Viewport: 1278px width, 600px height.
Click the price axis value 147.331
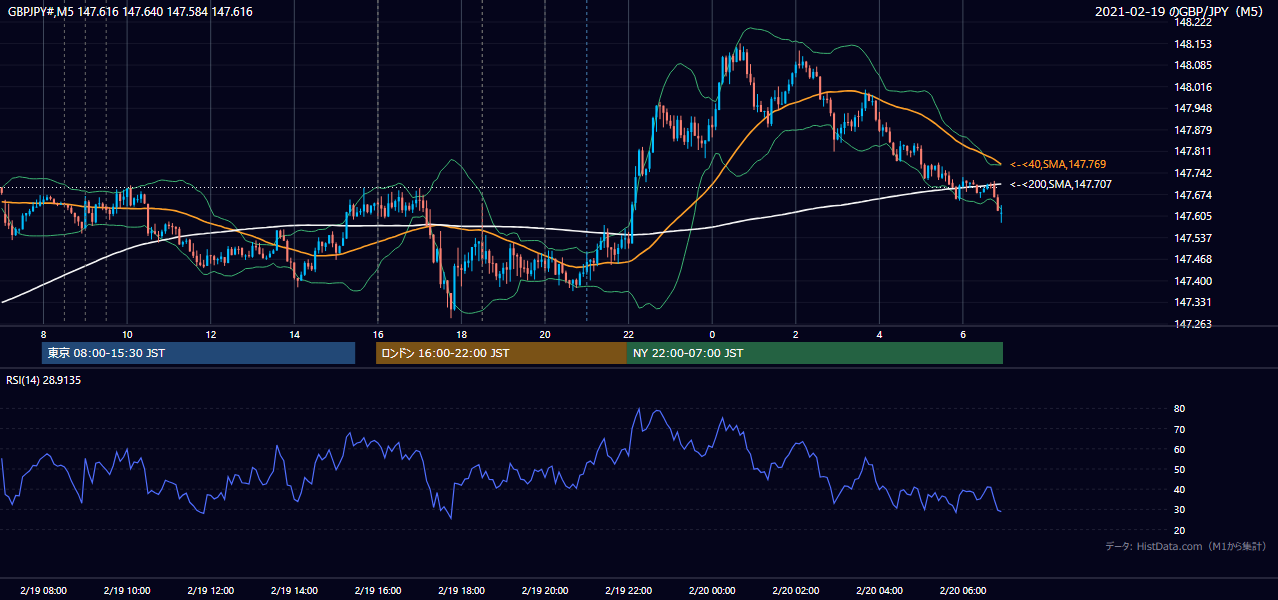(1192, 302)
